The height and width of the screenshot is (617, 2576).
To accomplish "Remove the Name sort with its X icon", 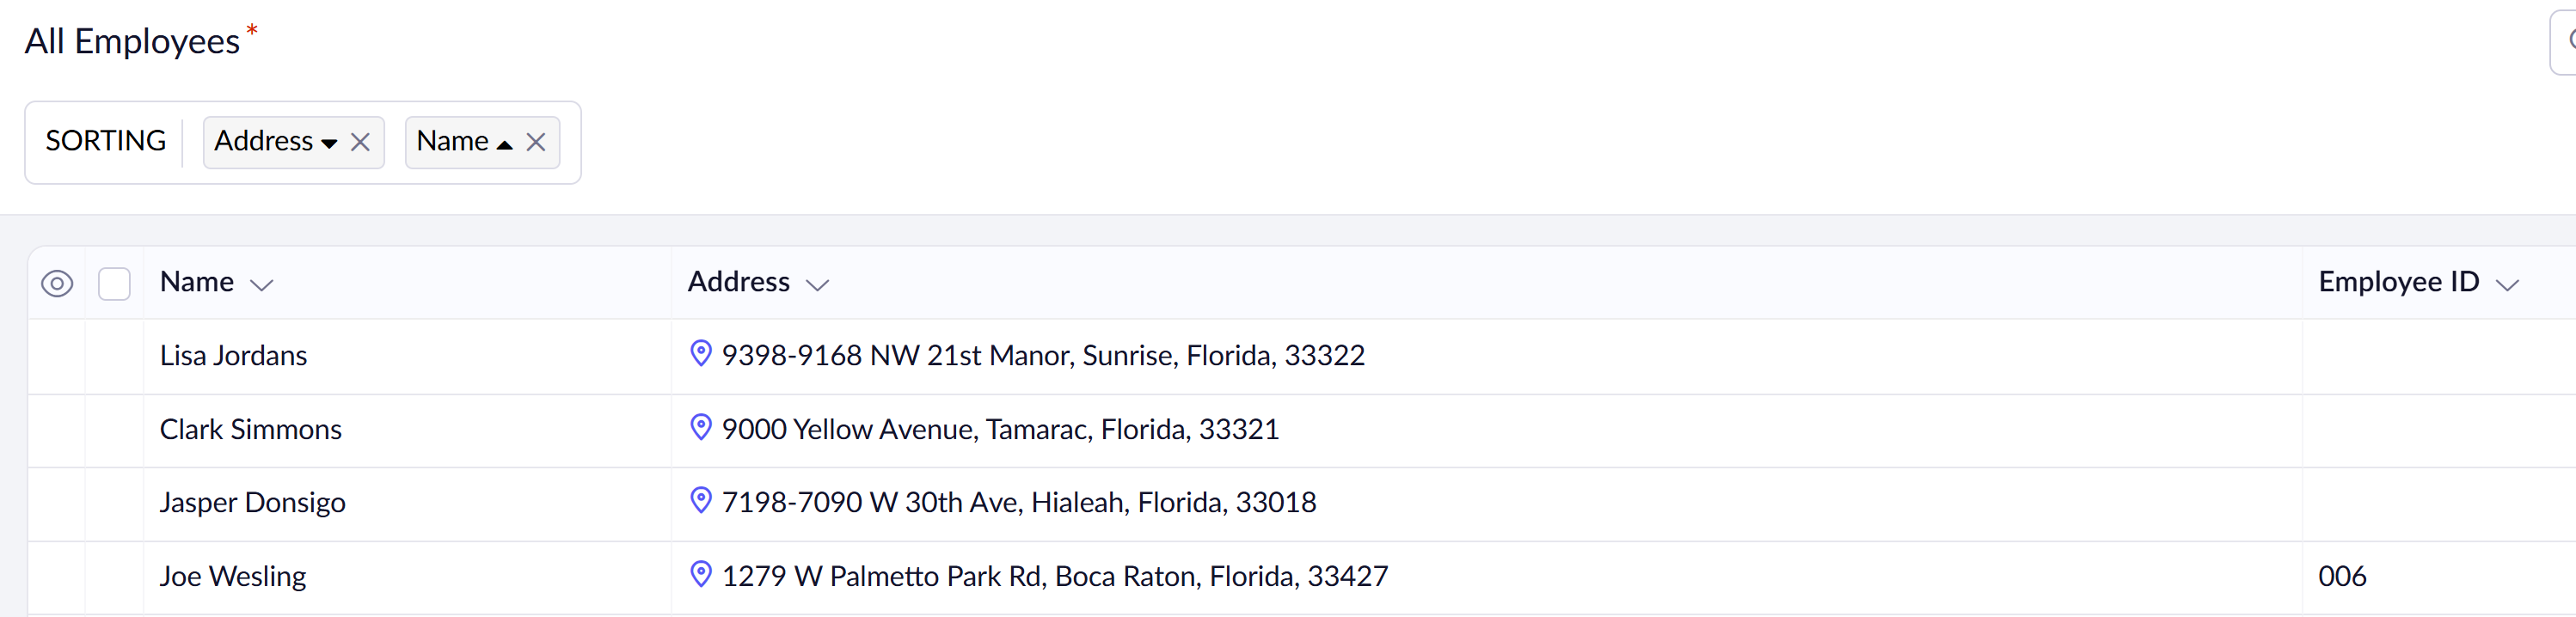I will [x=536, y=143].
